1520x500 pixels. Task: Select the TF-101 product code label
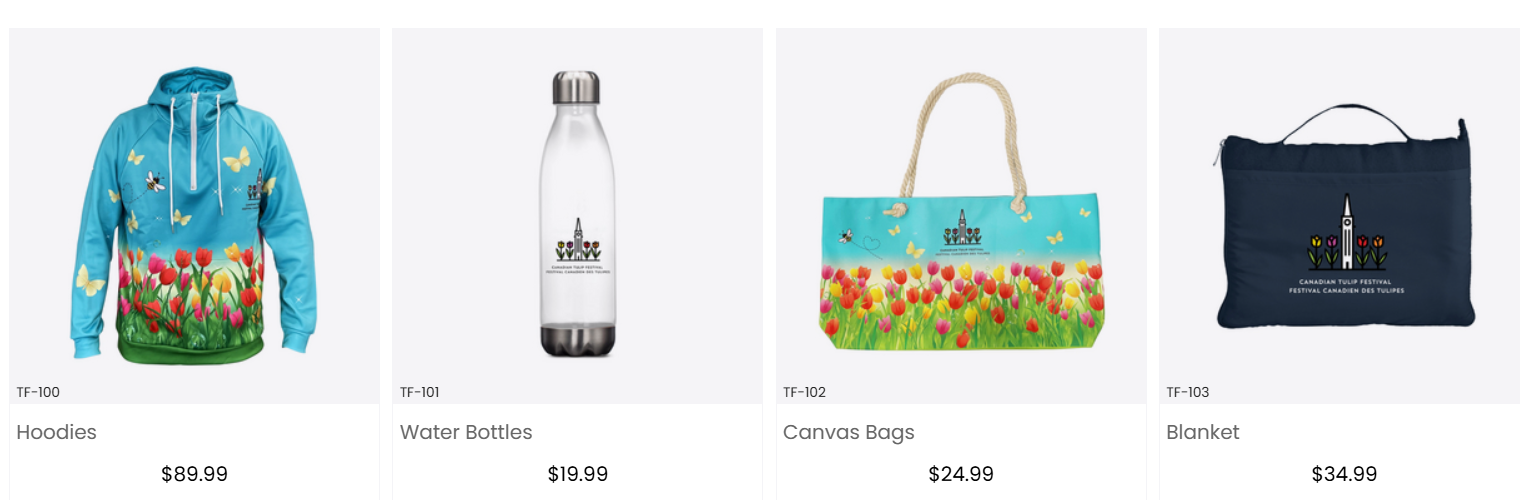420,392
